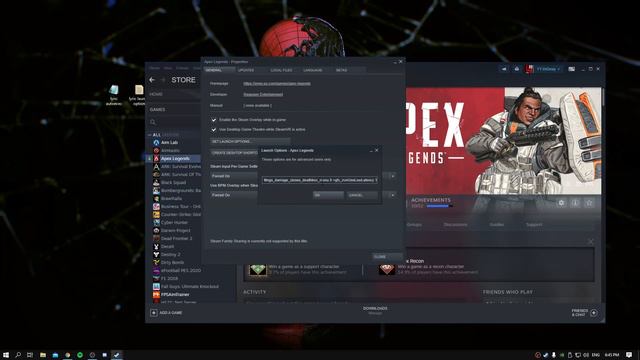Screen dimensions: 640x360
Task: Click Downloads Manage at bottom of Steam
Action: pyautogui.click(x=375, y=311)
